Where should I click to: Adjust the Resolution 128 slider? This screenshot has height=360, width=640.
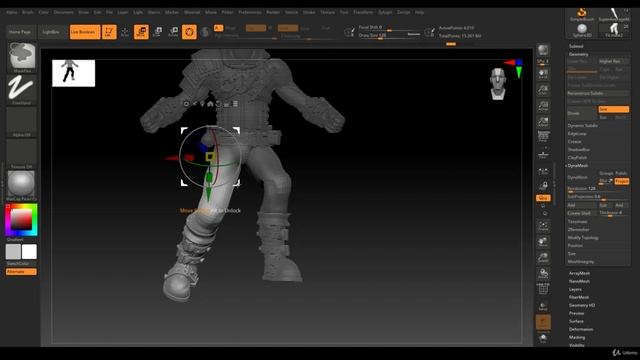point(598,189)
